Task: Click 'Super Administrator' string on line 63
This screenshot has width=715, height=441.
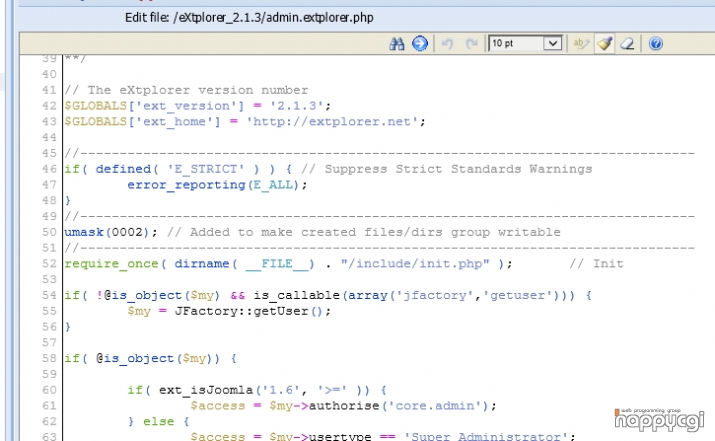Action: (486, 436)
